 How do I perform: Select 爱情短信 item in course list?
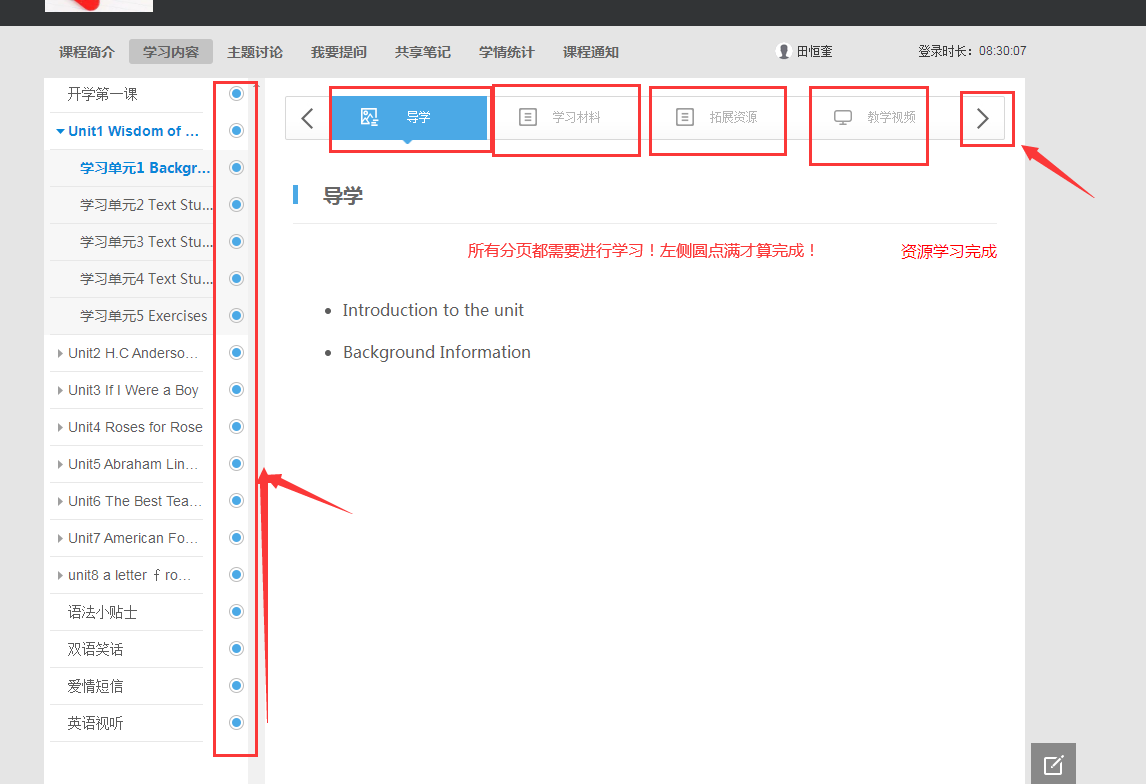pyautogui.click(x=96, y=686)
